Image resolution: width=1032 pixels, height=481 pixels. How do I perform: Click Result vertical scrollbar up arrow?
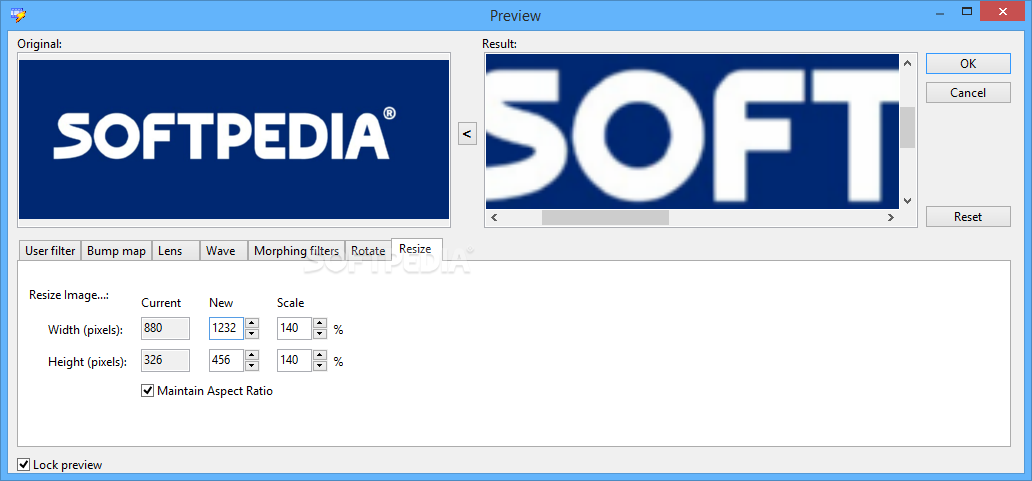click(x=908, y=63)
